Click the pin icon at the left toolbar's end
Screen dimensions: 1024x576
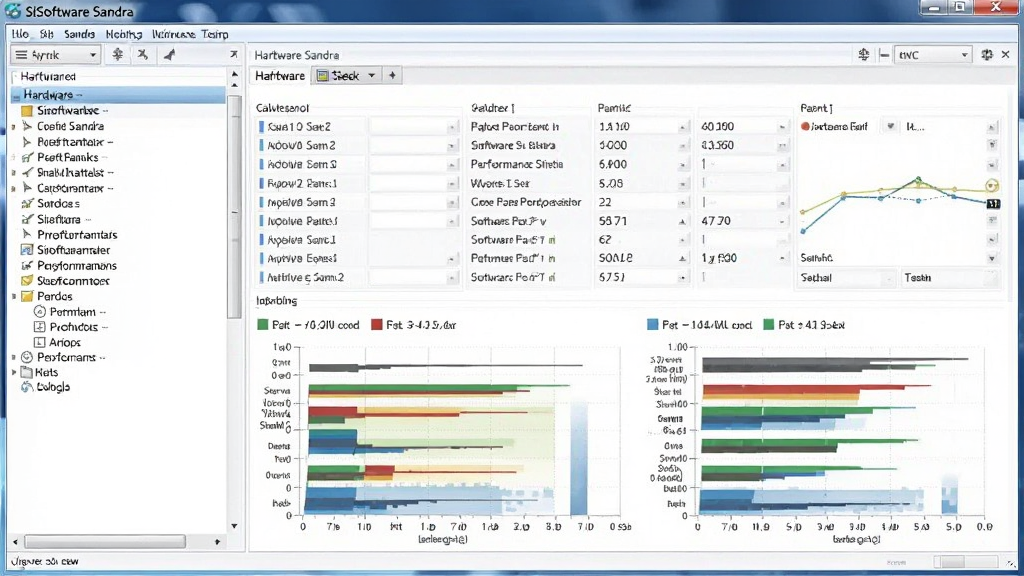[234, 55]
